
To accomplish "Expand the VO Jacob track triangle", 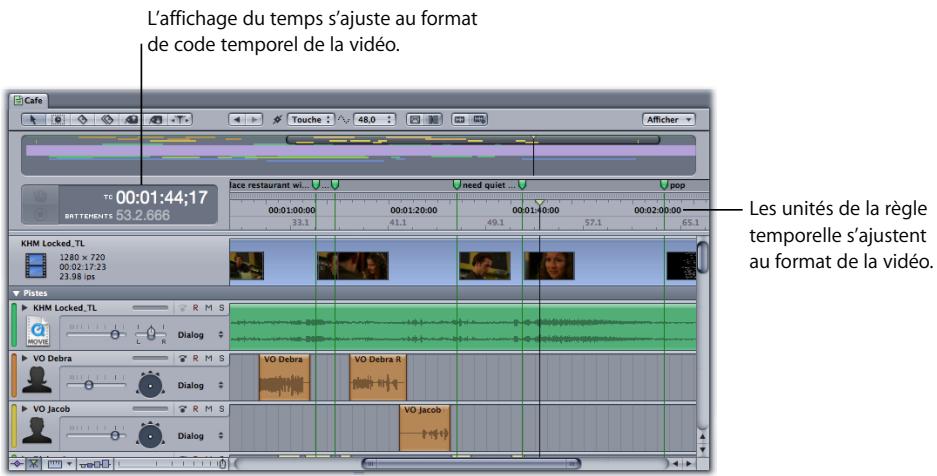I will click(25, 409).
